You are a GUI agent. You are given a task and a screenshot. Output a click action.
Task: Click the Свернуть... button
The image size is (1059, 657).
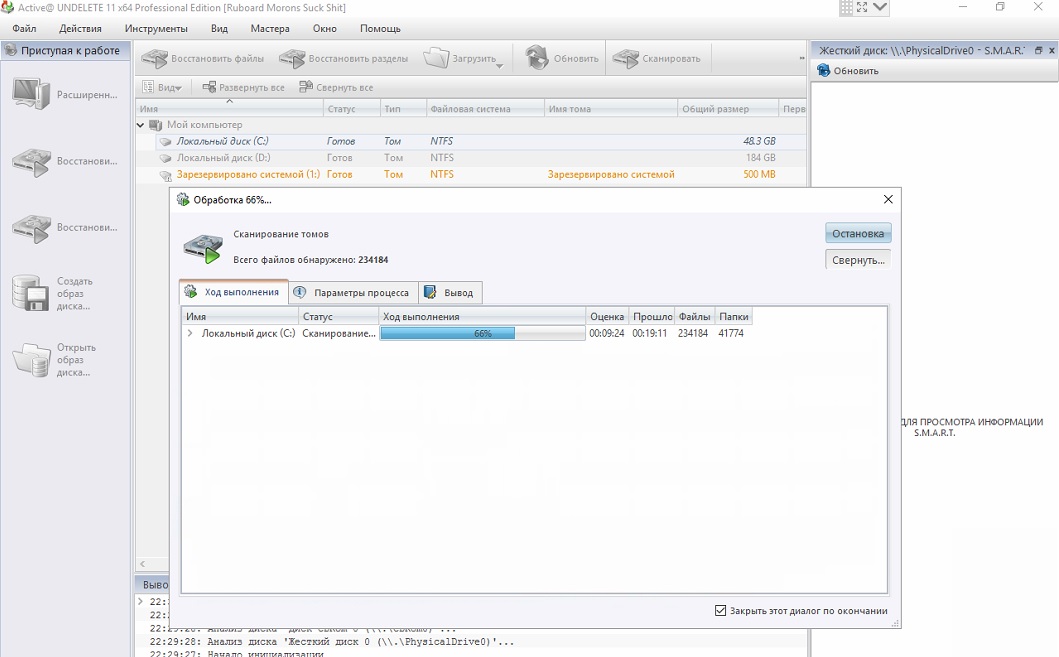pos(858,260)
